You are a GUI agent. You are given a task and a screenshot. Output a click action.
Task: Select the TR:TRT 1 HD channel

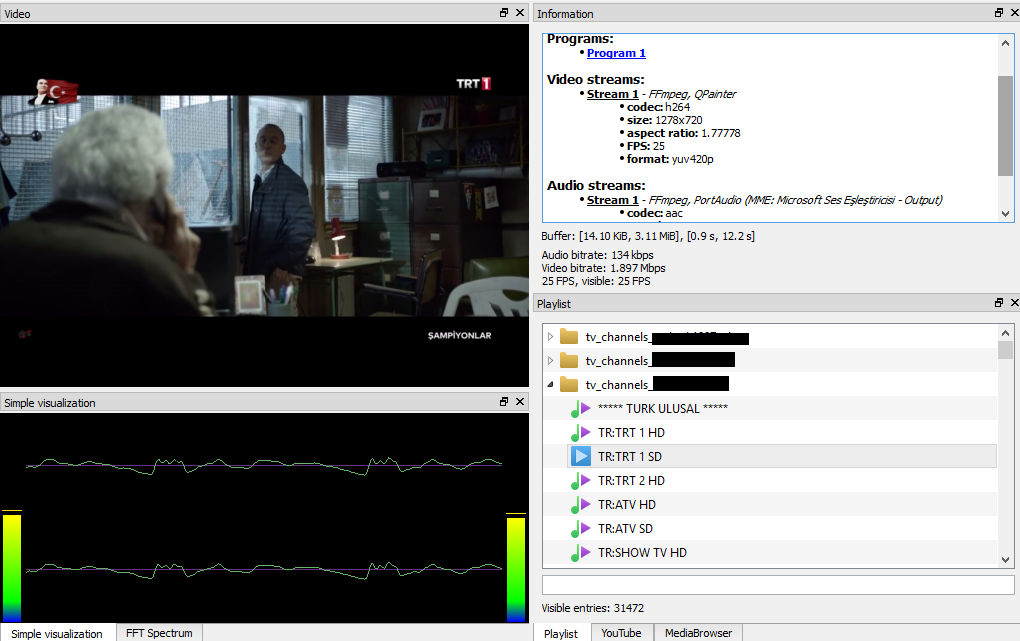click(631, 433)
